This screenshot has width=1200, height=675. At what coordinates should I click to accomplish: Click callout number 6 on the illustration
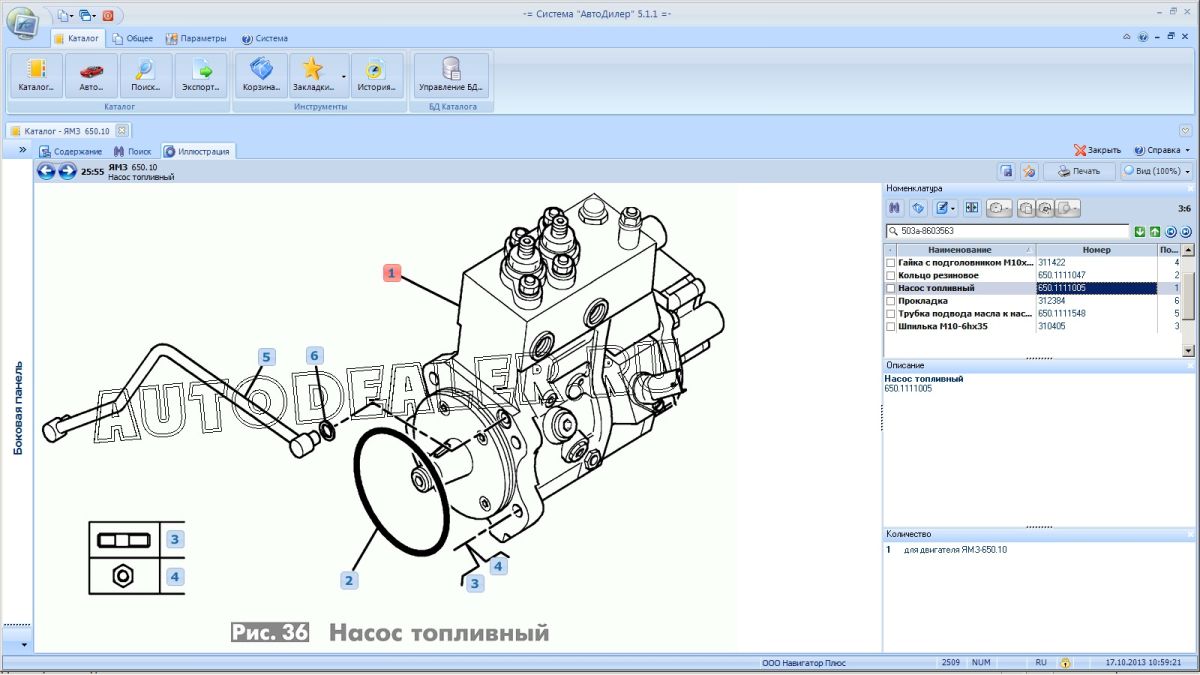(x=314, y=355)
